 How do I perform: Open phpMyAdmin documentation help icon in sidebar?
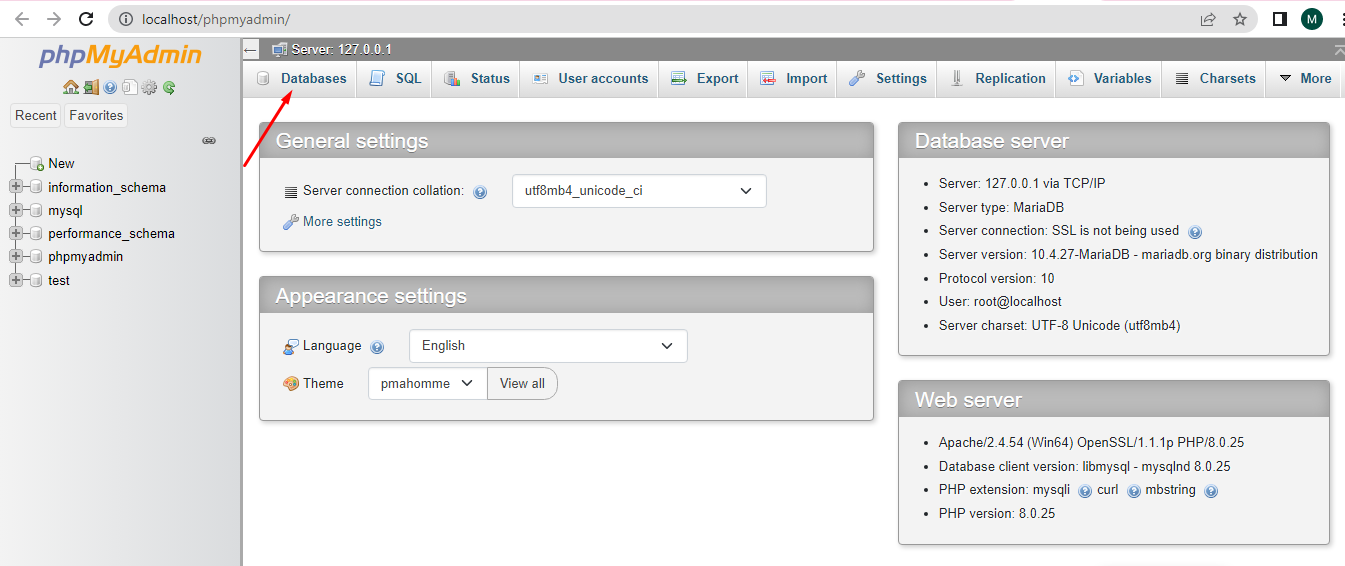[x=110, y=87]
